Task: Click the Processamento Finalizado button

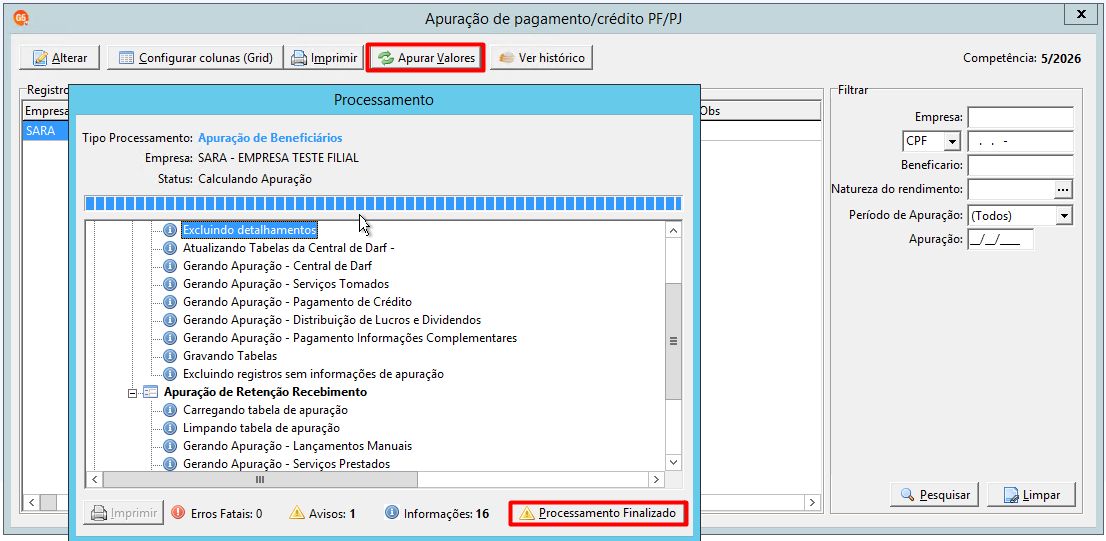Action: (x=597, y=513)
